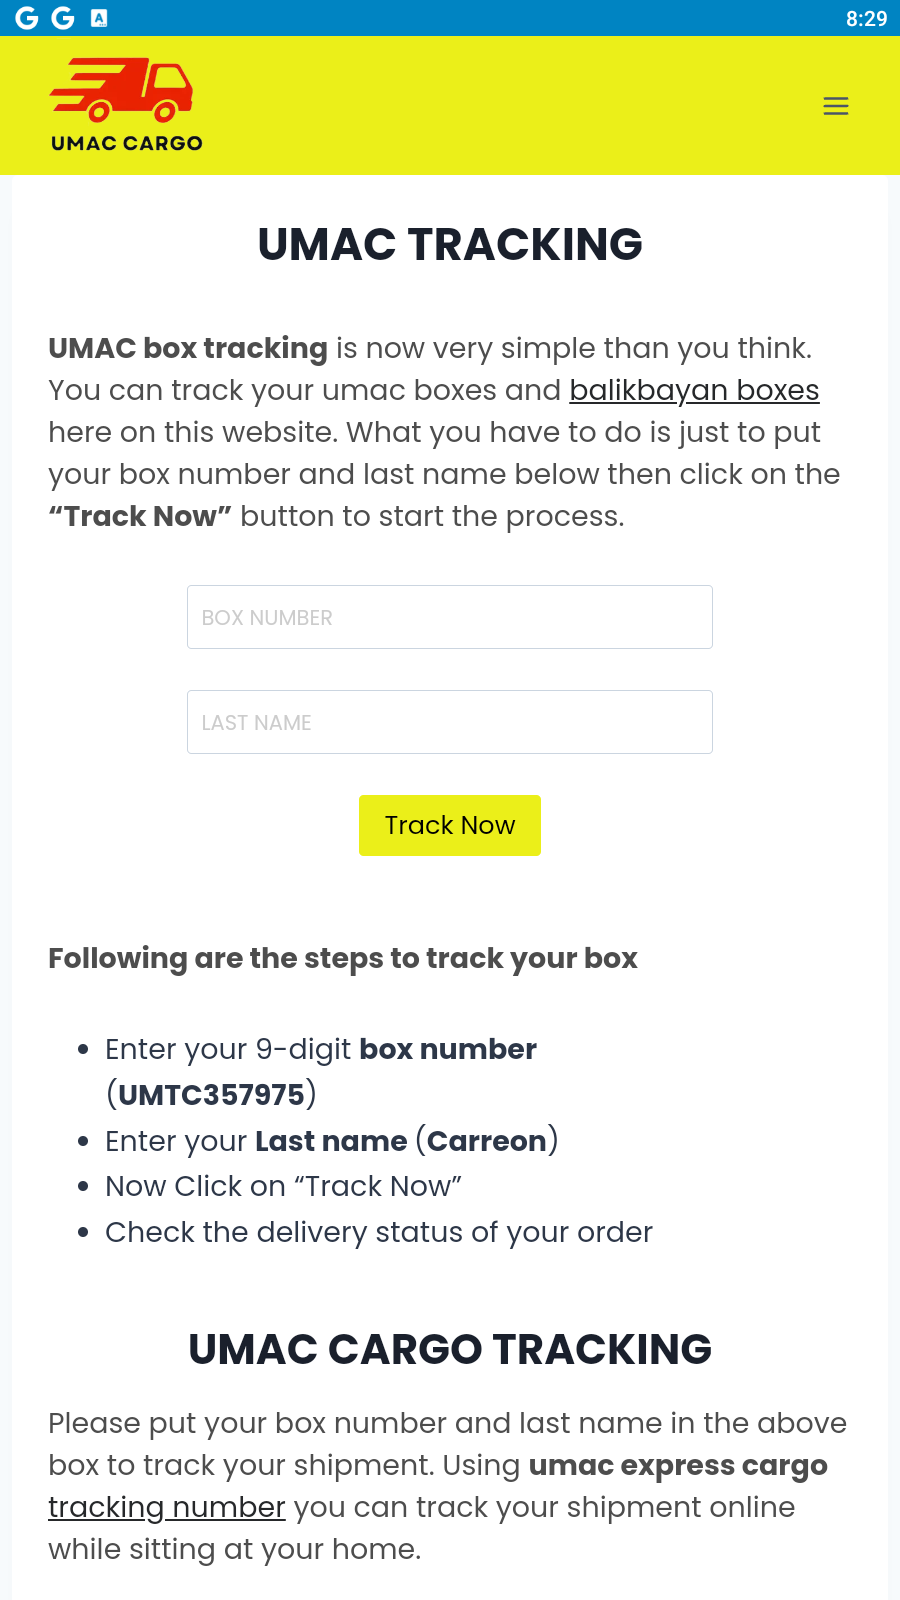Click the sample last name Carreon
The image size is (900, 1600).
tap(487, 1141)
